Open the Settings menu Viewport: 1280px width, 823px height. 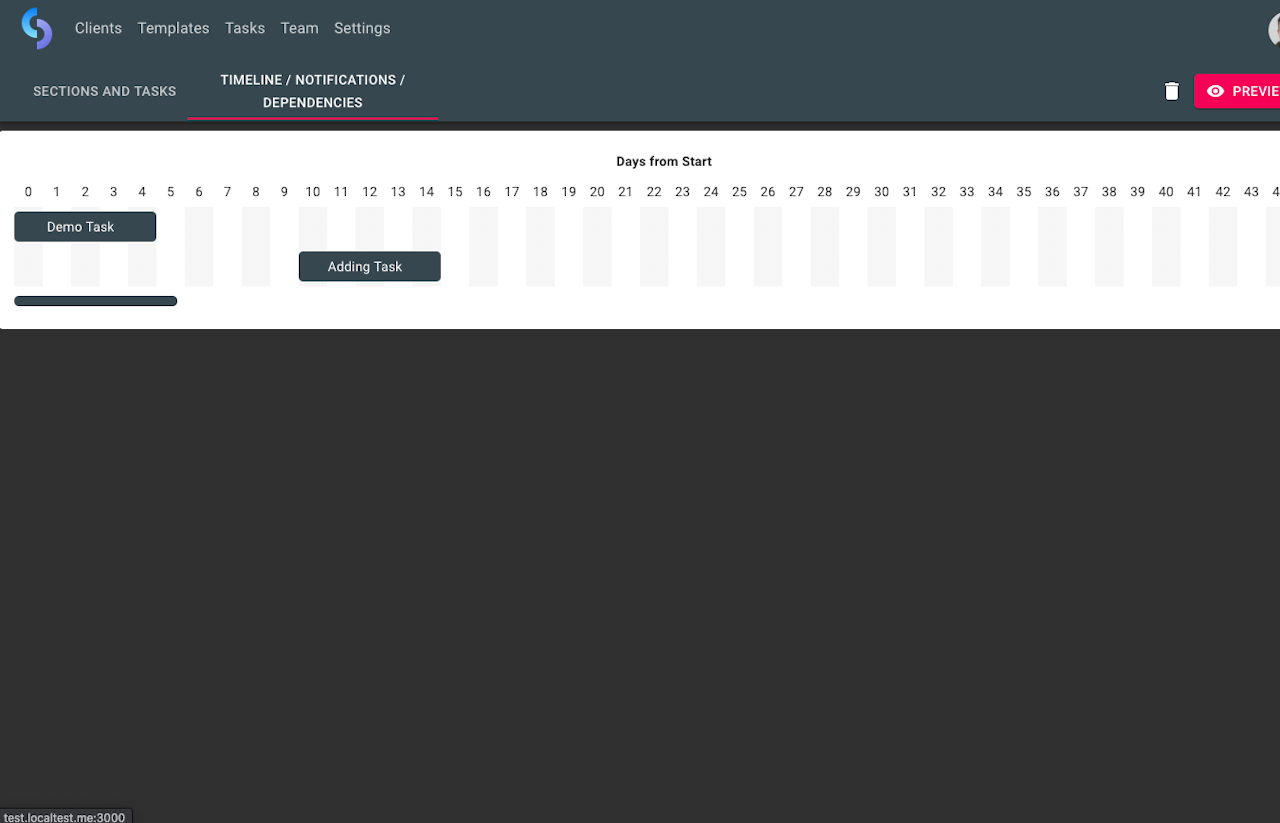tap(362, 28)
